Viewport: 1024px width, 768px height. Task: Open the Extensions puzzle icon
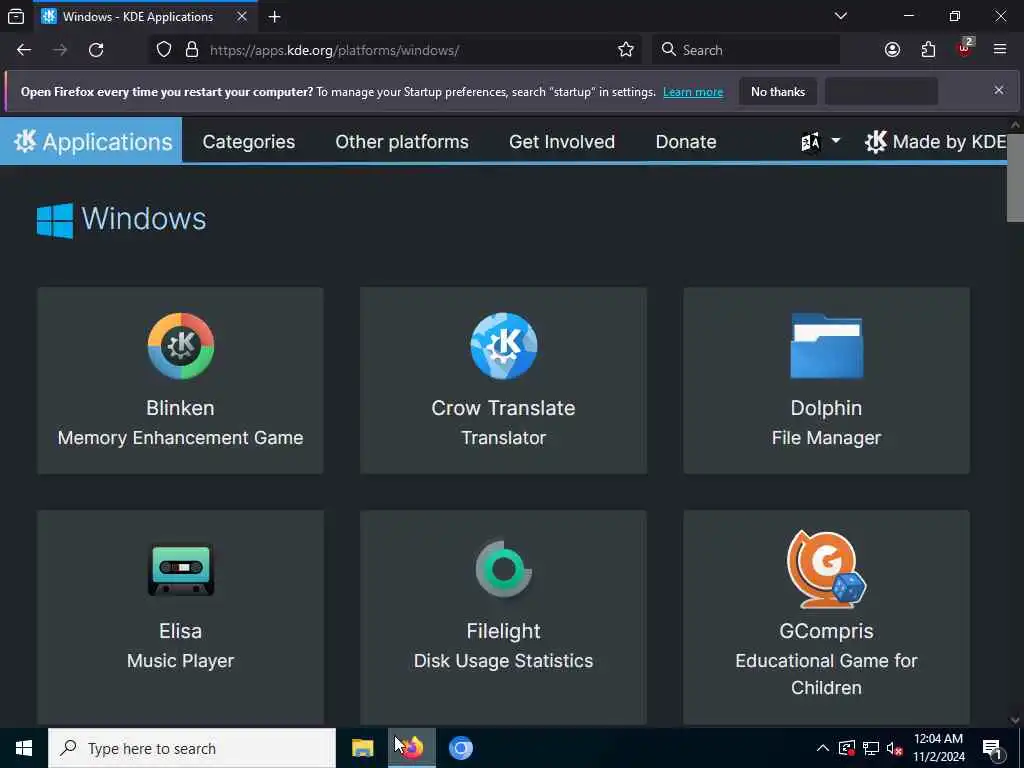pos(928,50)
